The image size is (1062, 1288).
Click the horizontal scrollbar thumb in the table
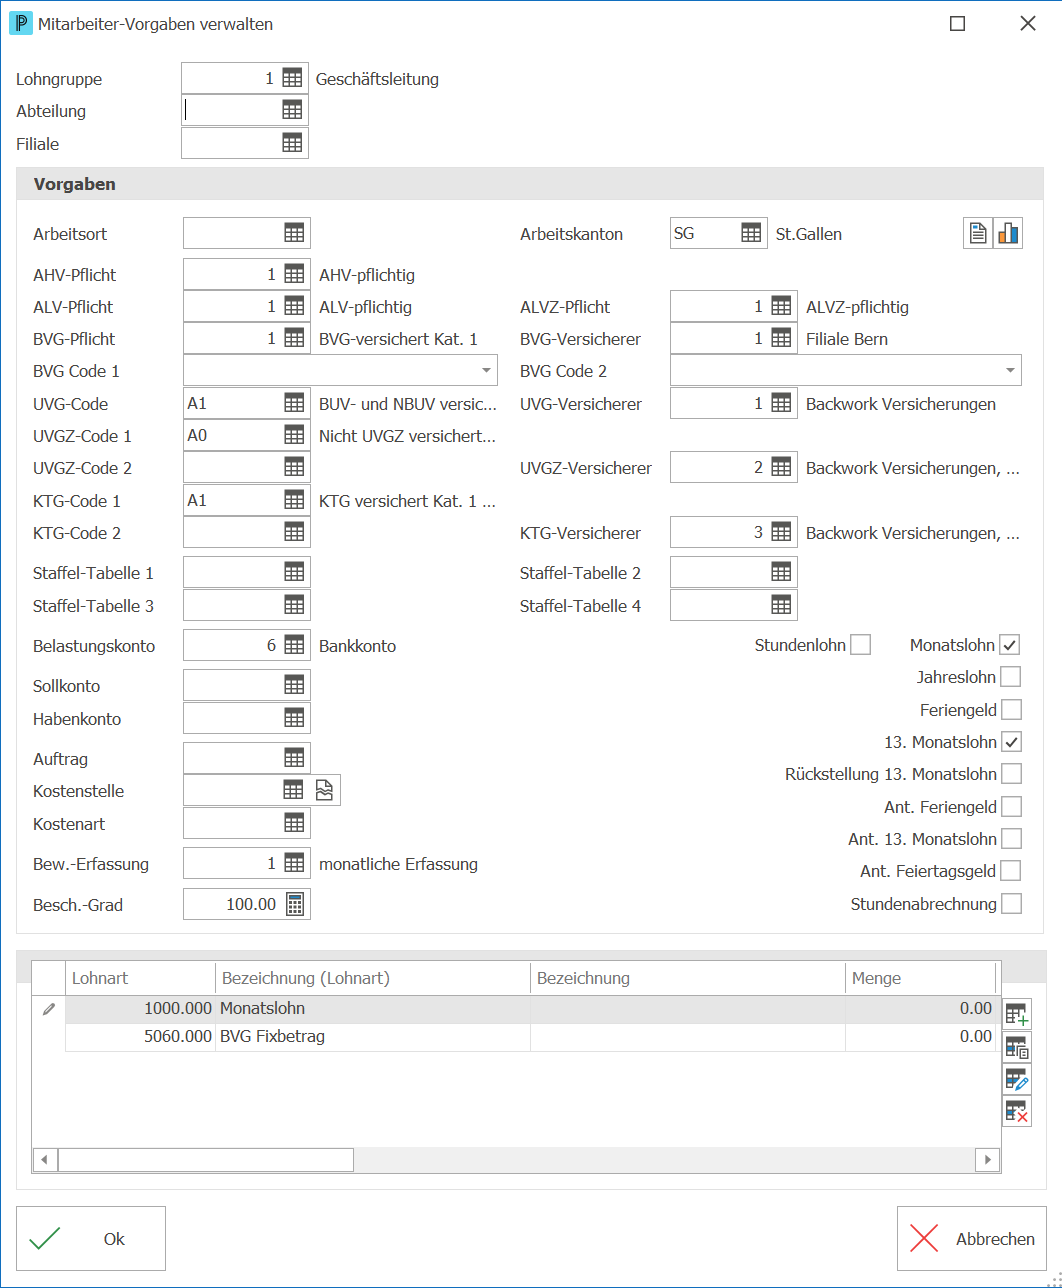pyautogui.click(x=206, y=1159)
